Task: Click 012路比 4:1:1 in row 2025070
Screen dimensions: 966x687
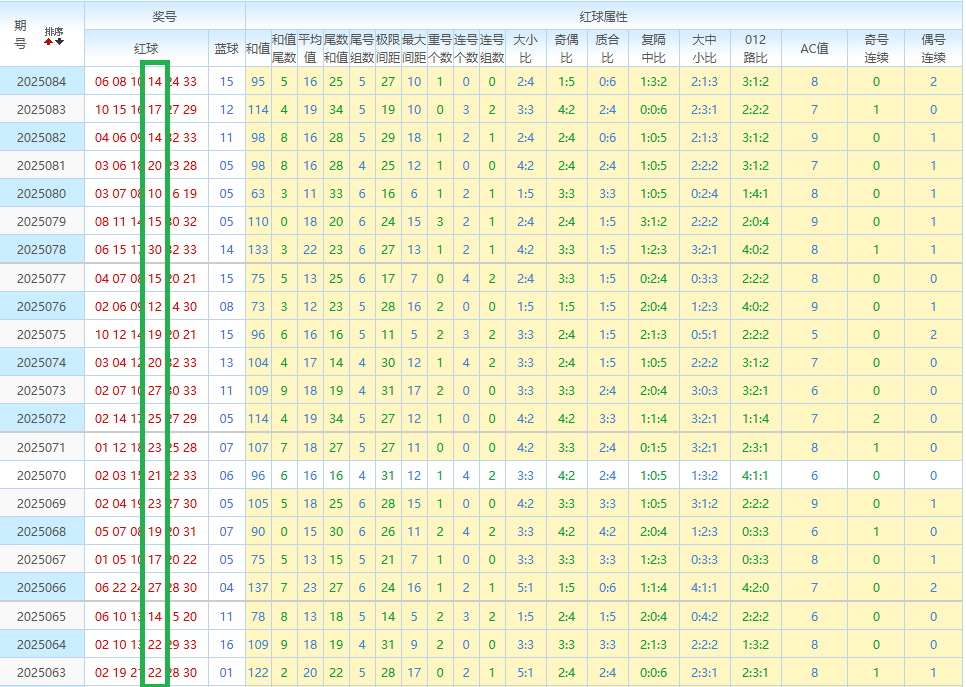Action: [755, 476]
